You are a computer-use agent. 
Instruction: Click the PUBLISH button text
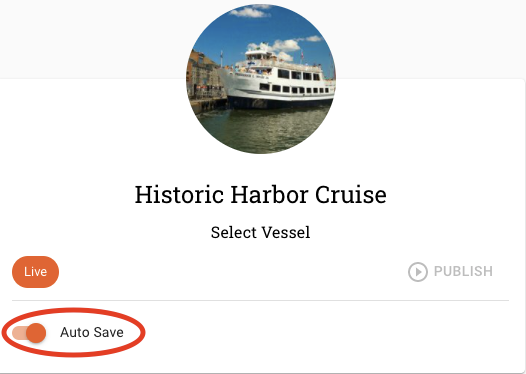click(463, 271)
